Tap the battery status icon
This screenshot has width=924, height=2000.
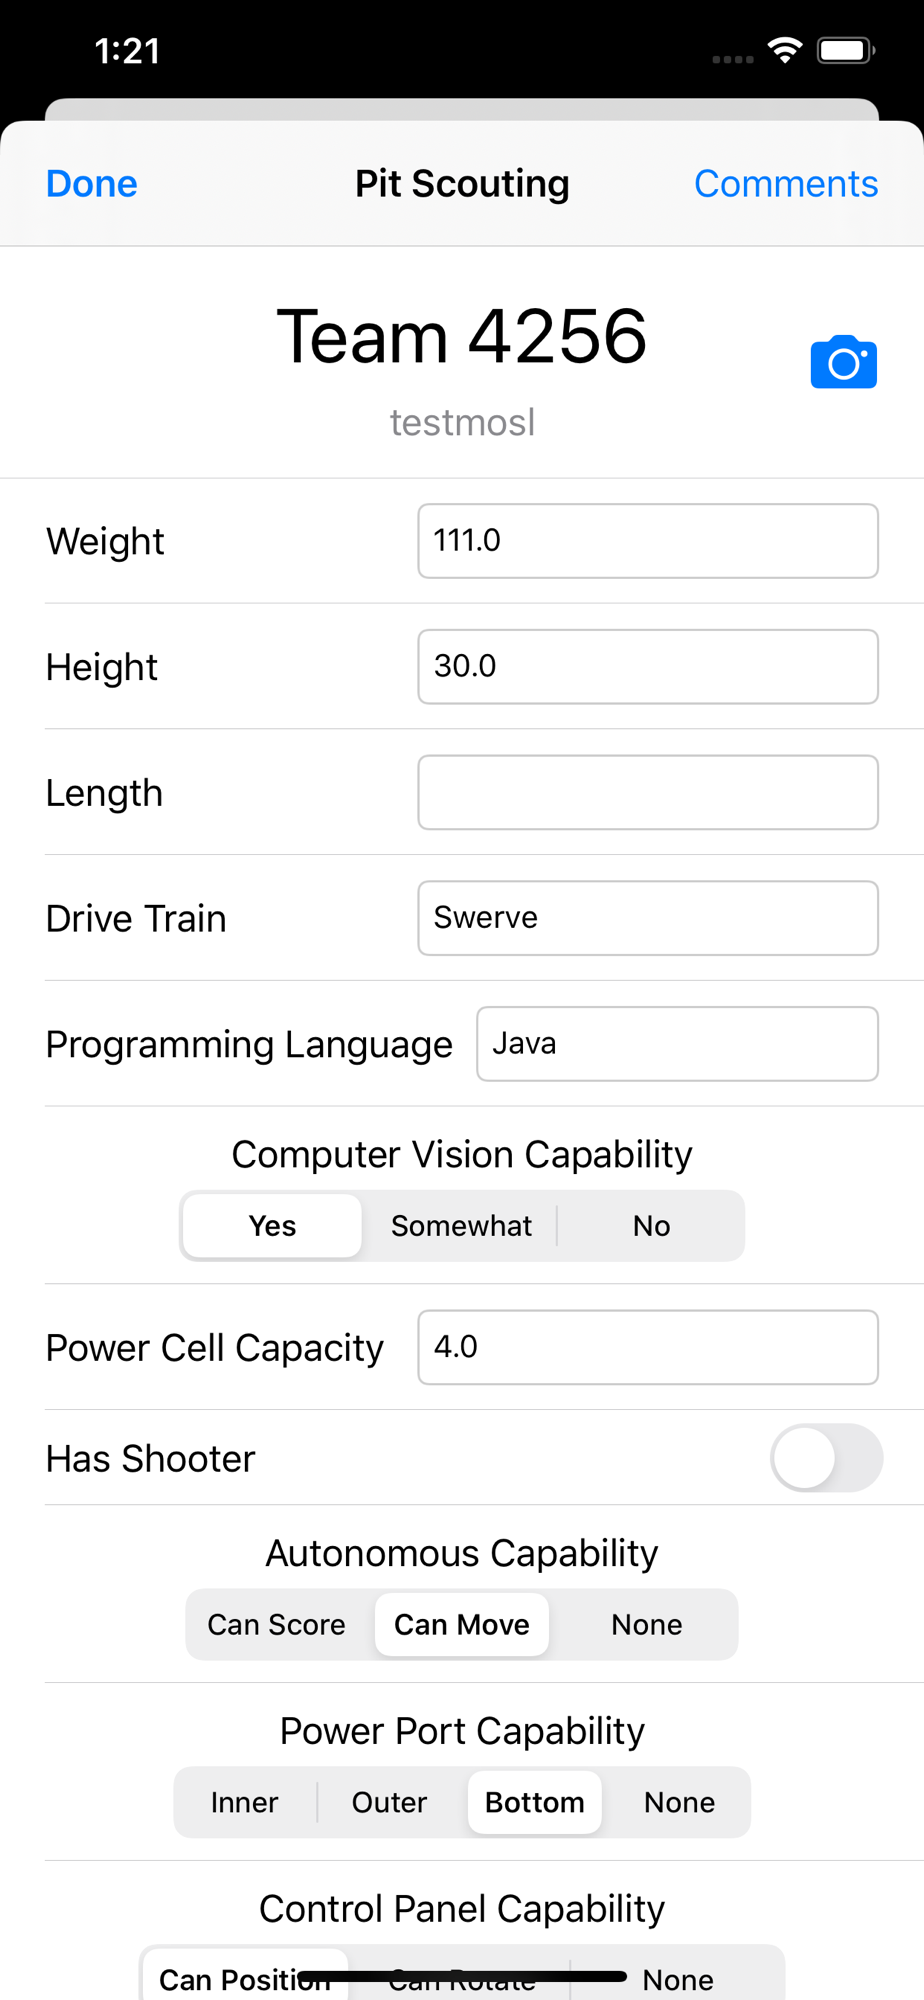pos(846,50)
